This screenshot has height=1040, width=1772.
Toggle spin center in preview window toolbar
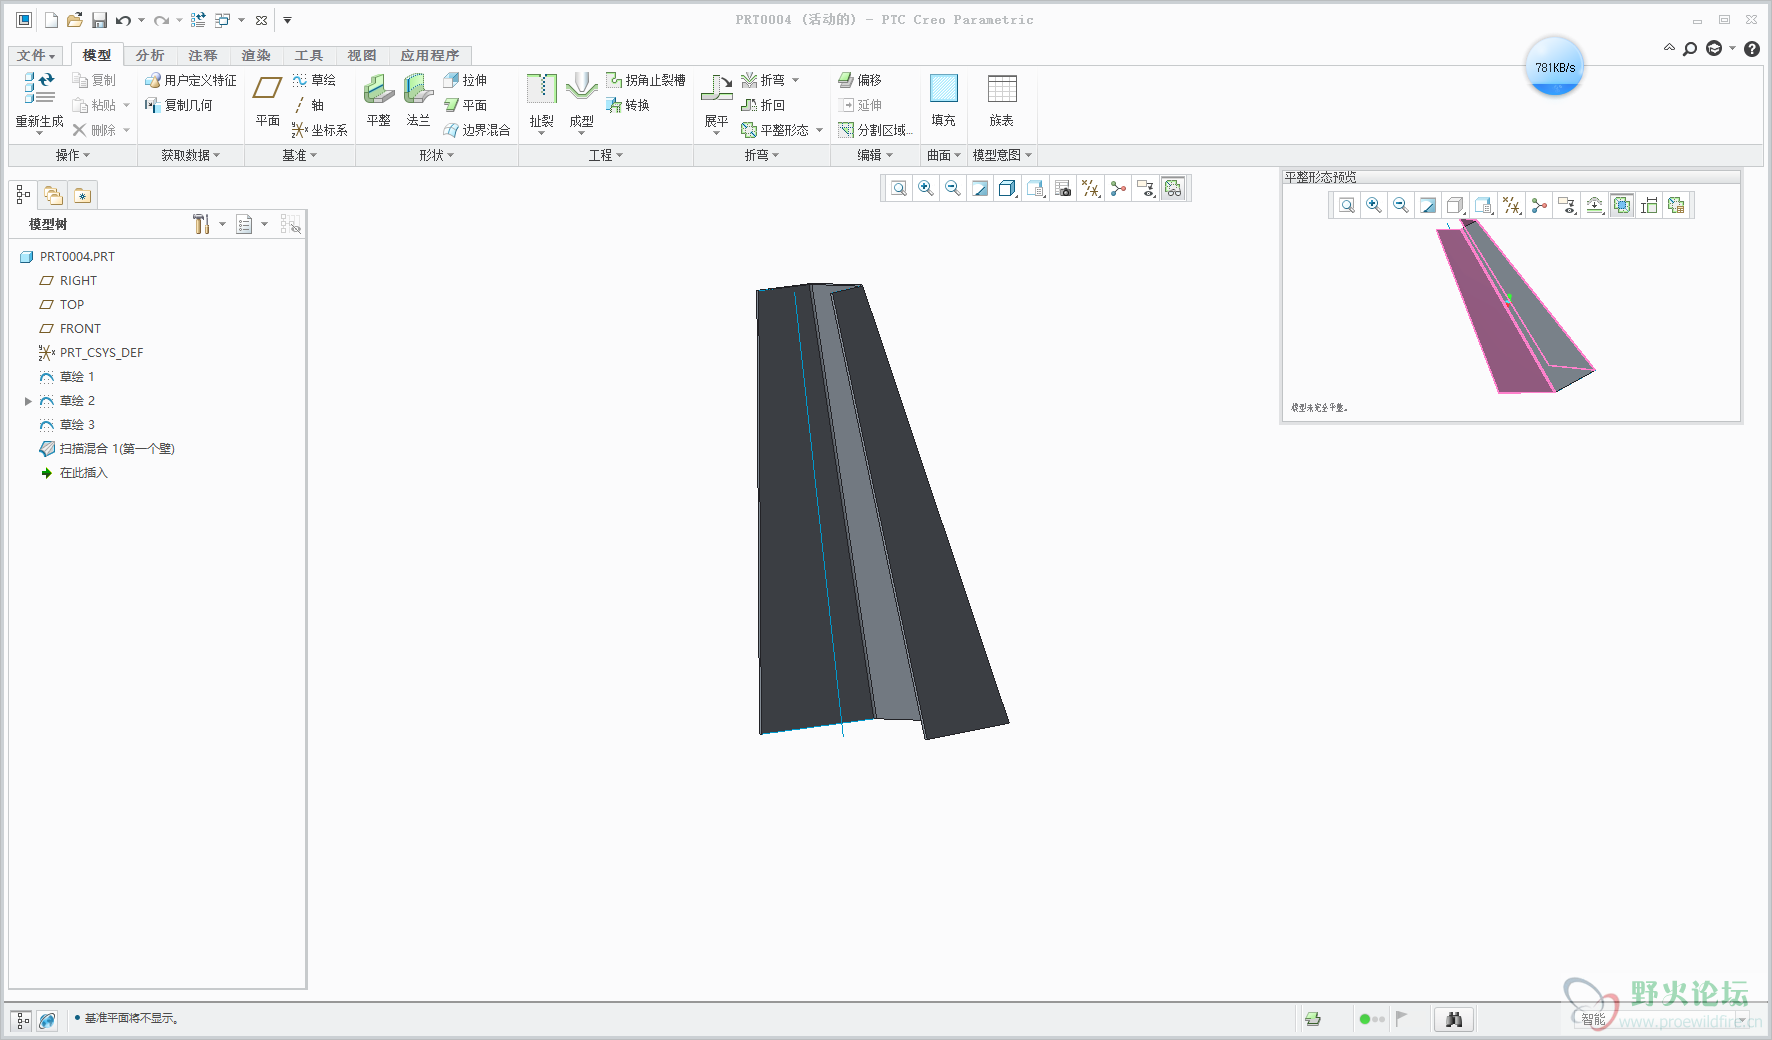click(1539, 205)
